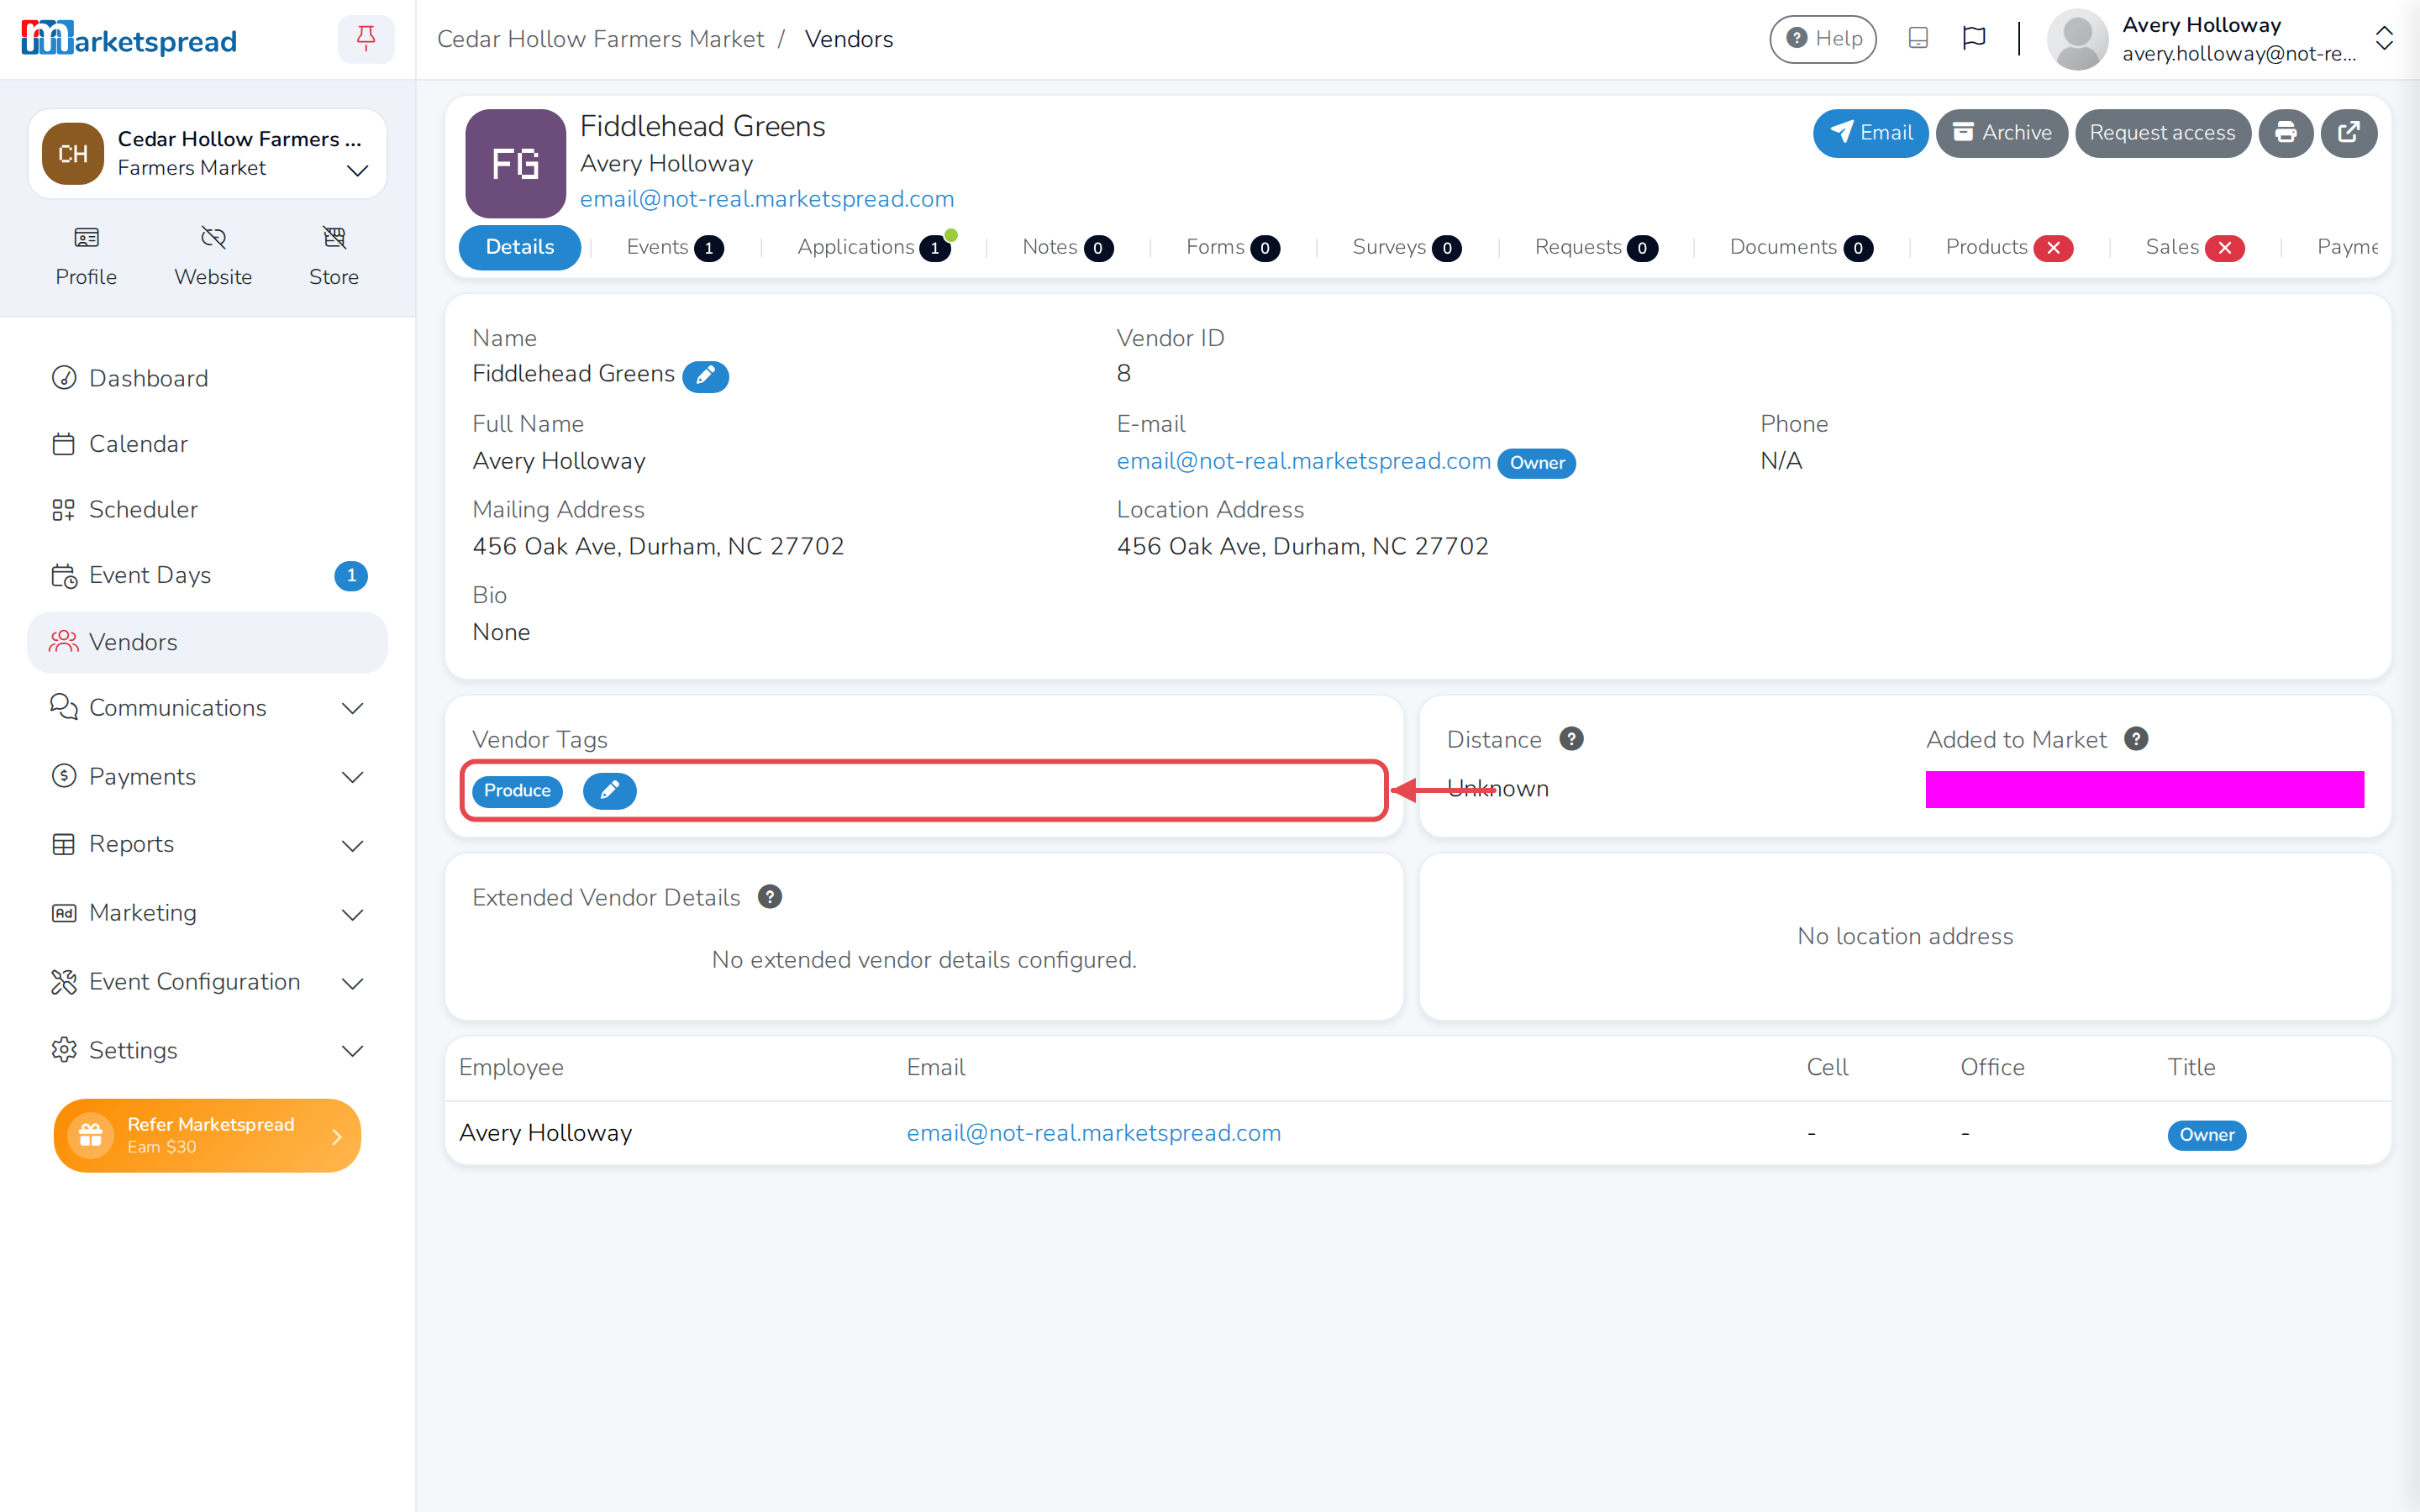Image resolution: width=2420 pixels, height=1512 pixels.
Task: Expand the Reports menu
Action: point(208,844)
